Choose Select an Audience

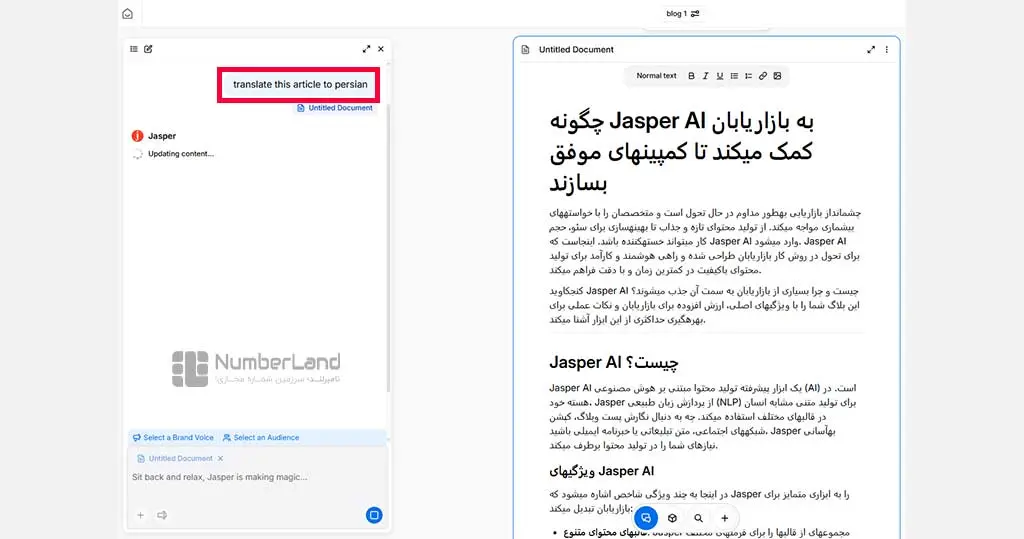point(261,438)
